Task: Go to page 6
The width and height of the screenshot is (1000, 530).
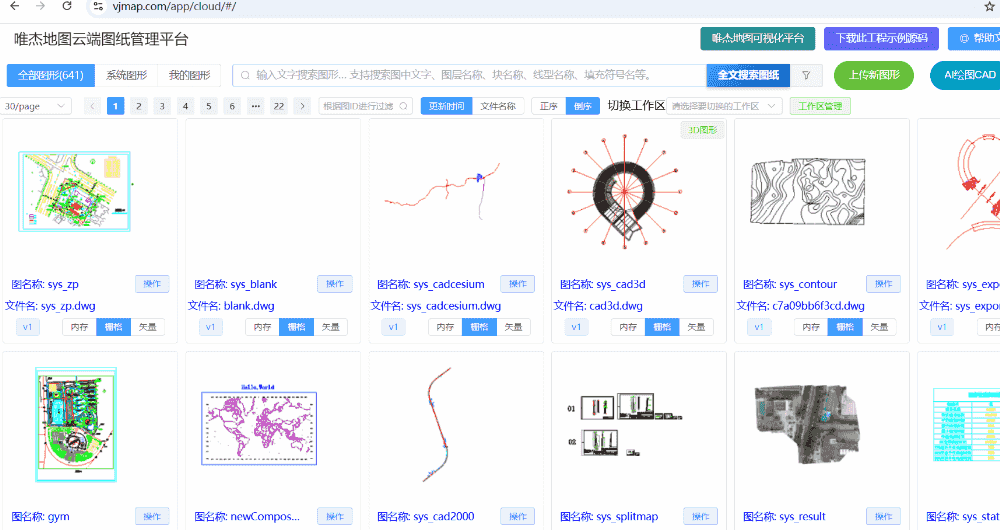Action: 232,107
